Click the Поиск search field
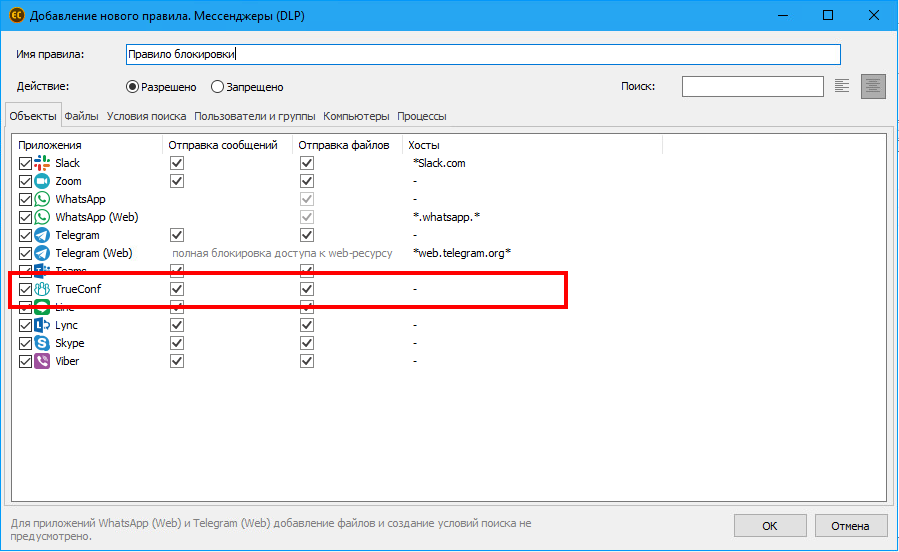Viewport: 899px width, 552px height. tap(752, 87)
